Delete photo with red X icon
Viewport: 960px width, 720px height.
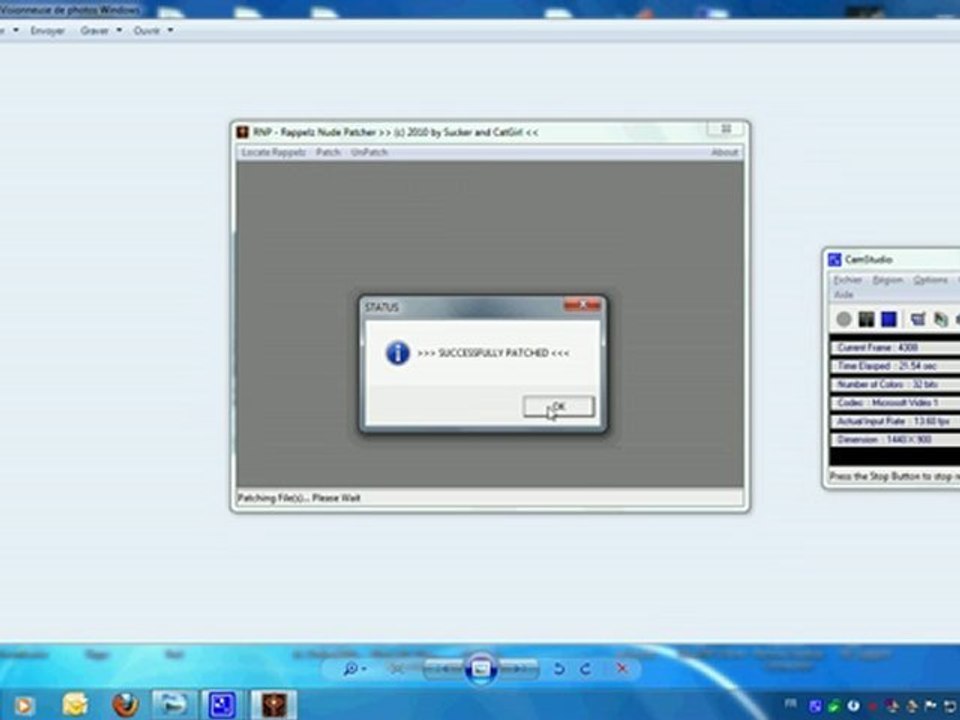[621, 669]
